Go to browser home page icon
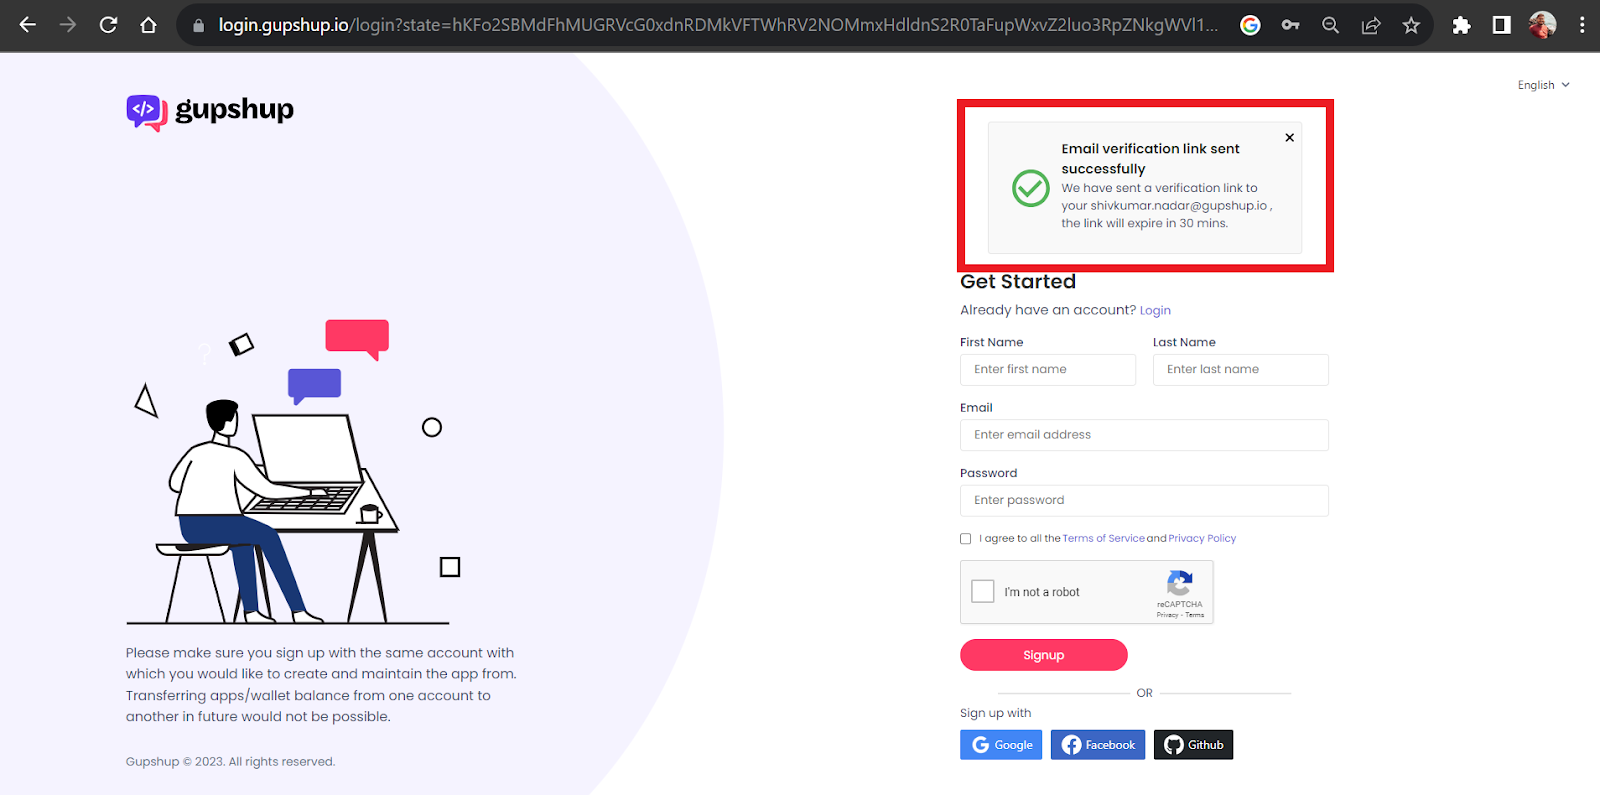This screenshot has width=1600, height=795. 148,25
